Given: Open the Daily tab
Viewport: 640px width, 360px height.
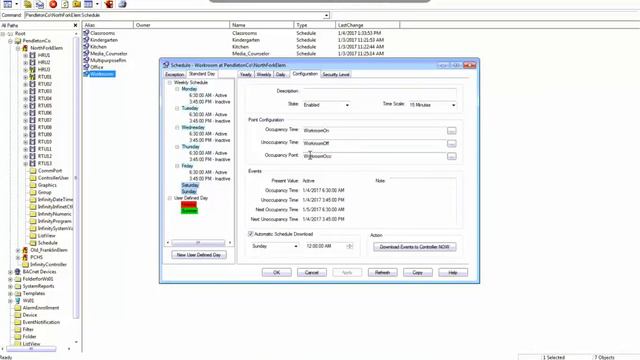Looking at the screenshot, I should [280, 75].
